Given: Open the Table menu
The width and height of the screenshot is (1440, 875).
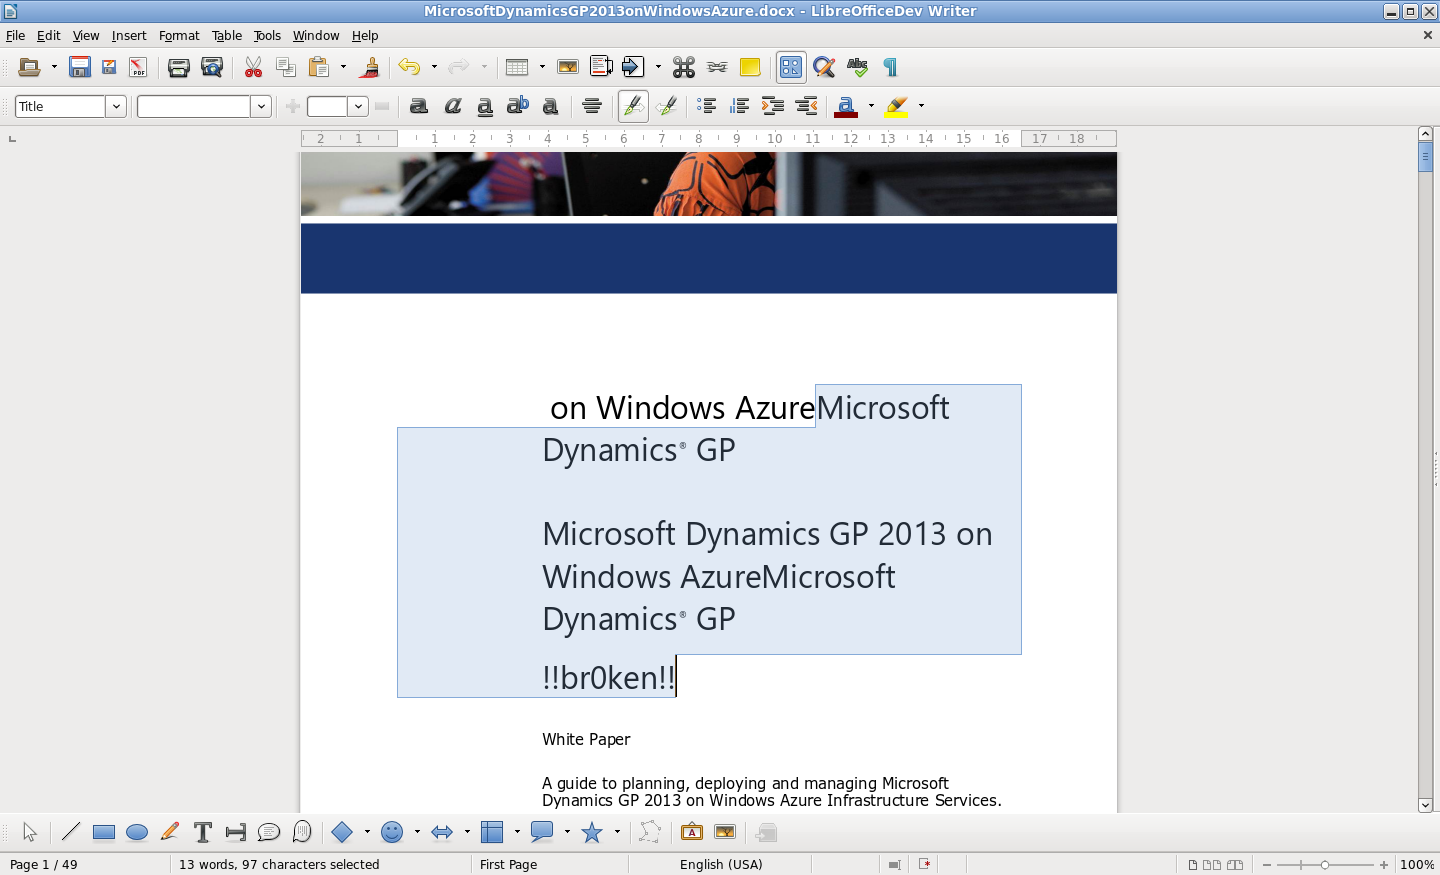Looking at the screenshot, I should [x=226, y=35].
